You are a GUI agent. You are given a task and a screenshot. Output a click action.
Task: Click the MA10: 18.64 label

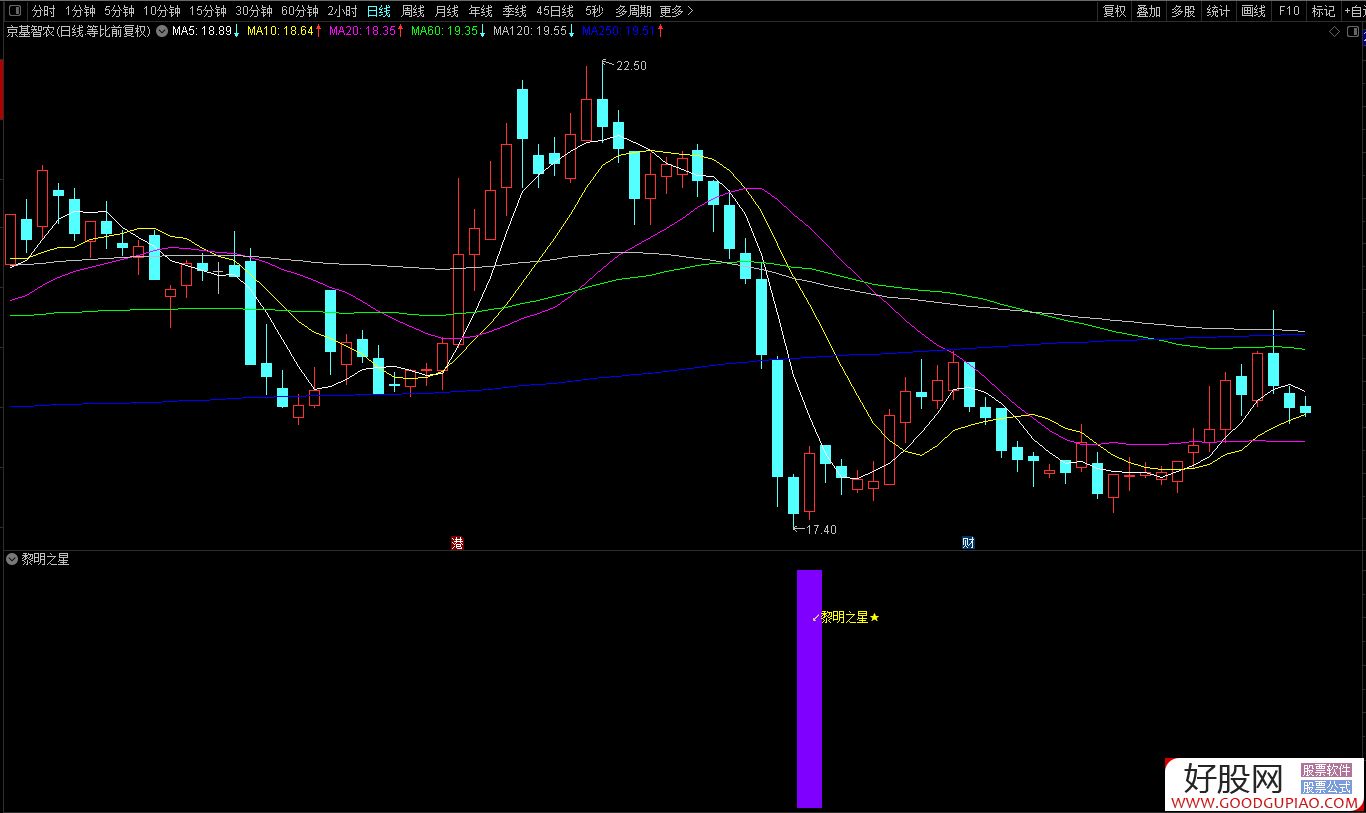(x=286, y=31)
